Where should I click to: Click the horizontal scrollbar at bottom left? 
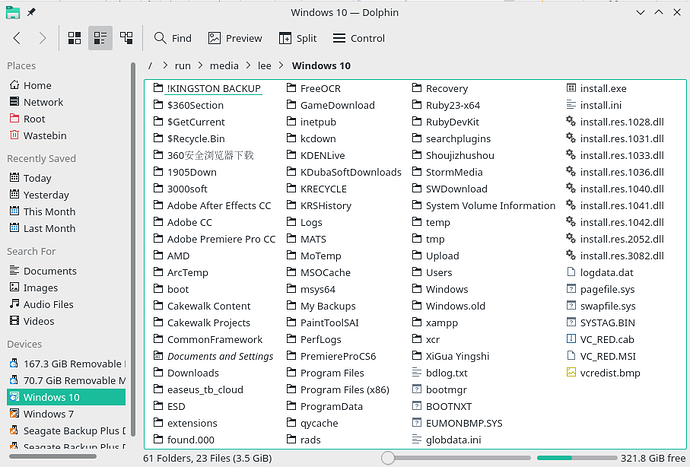pyautogui.click(x=53, y=456)
